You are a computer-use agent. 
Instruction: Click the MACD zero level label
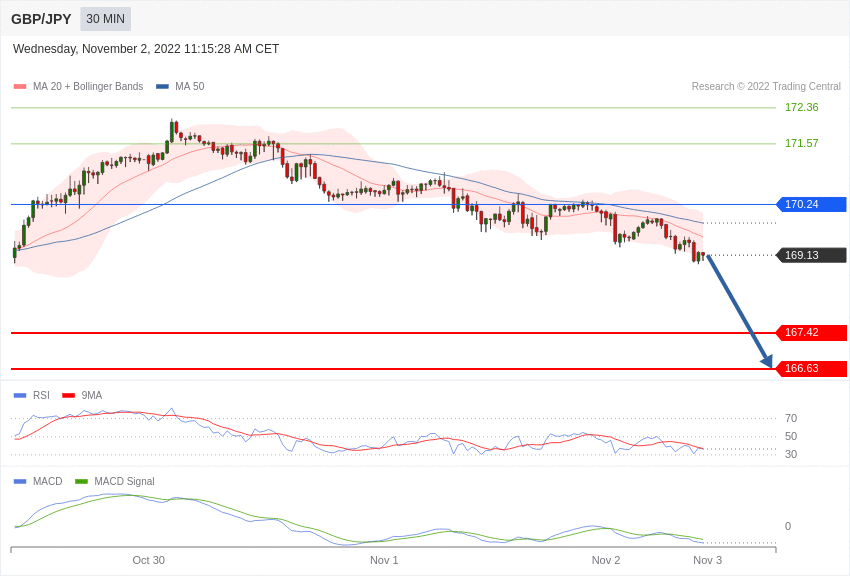coord(788,526)
